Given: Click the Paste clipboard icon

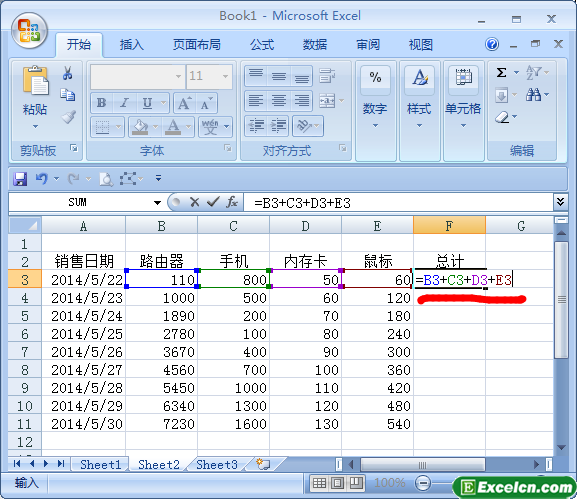Looking at the screenshot, I should point(35,80).
